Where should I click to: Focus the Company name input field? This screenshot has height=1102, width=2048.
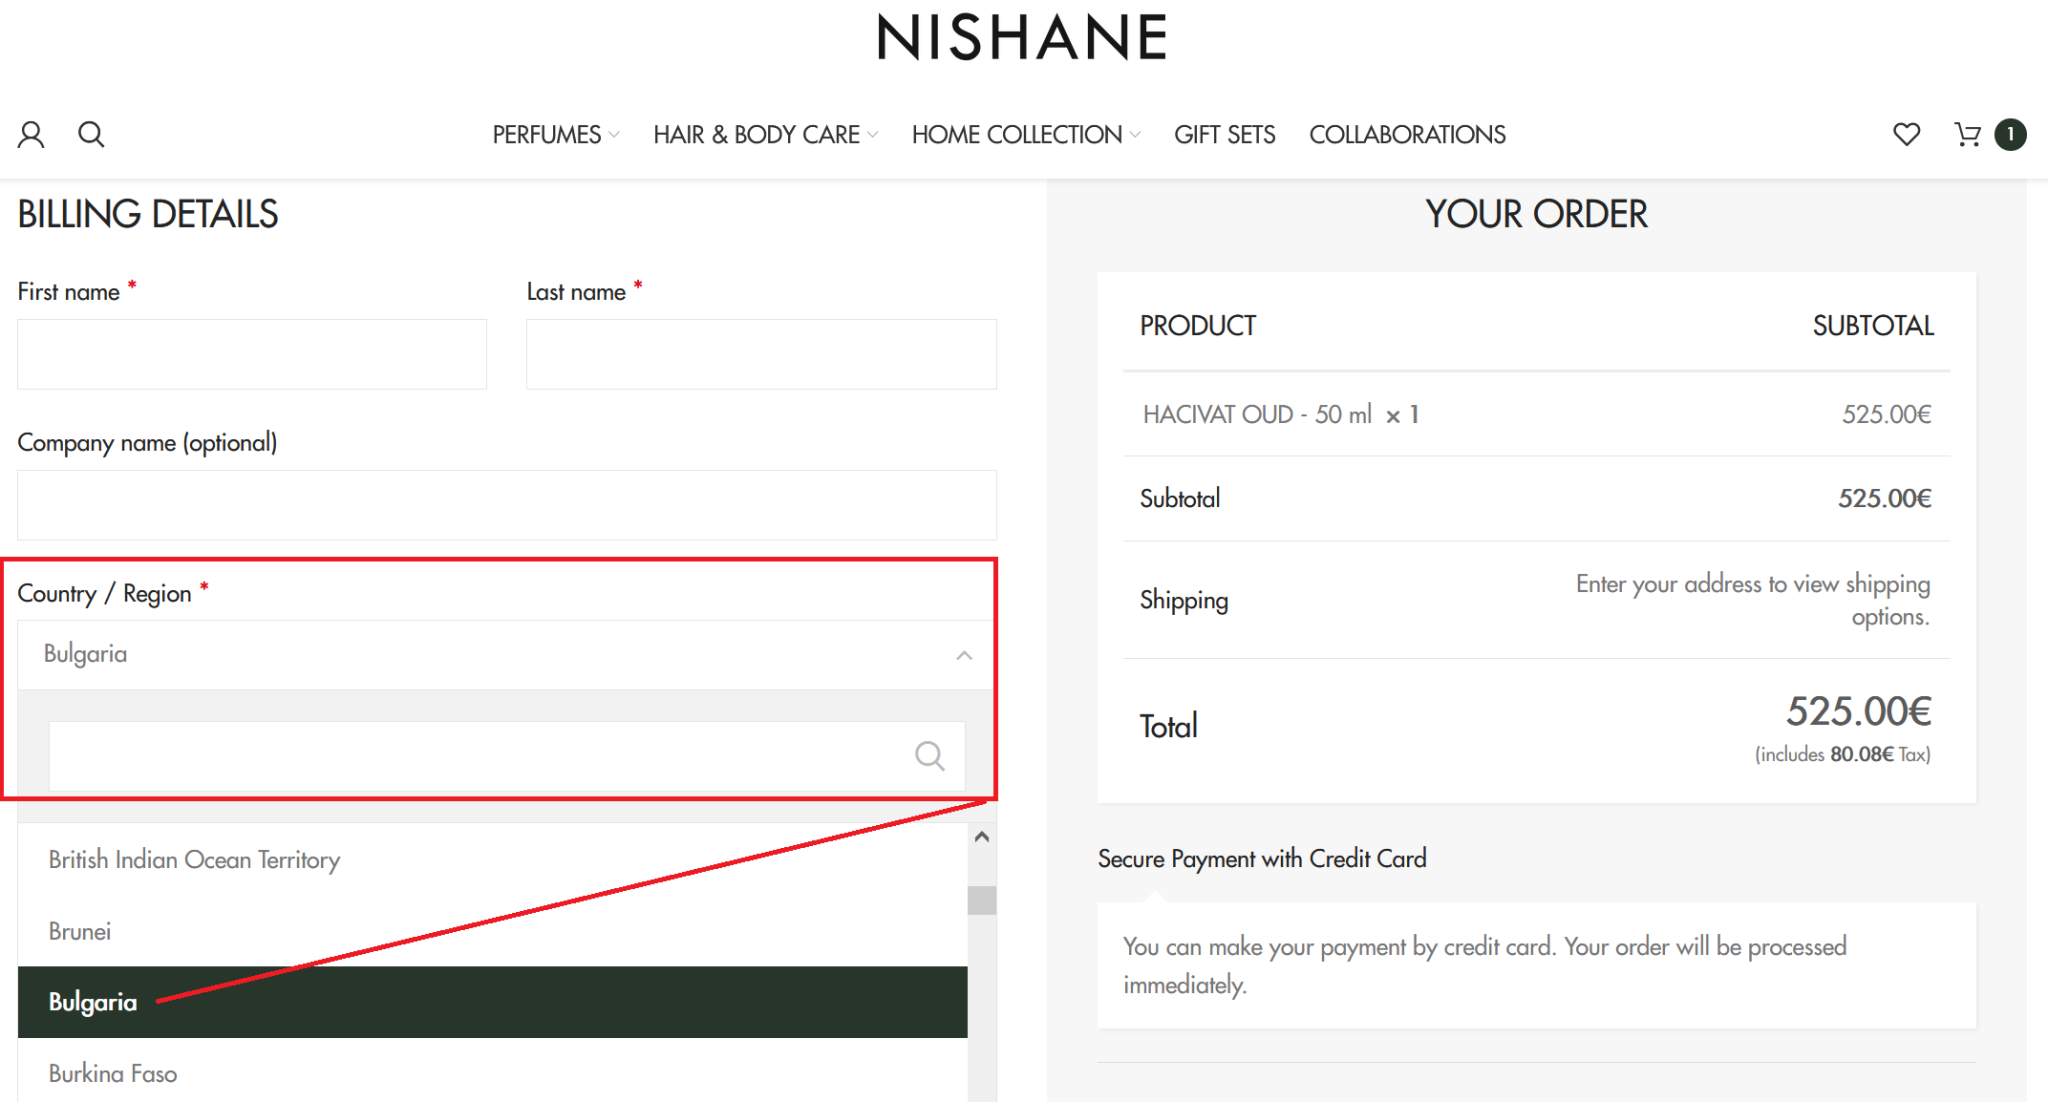click(x=506, y=505)
